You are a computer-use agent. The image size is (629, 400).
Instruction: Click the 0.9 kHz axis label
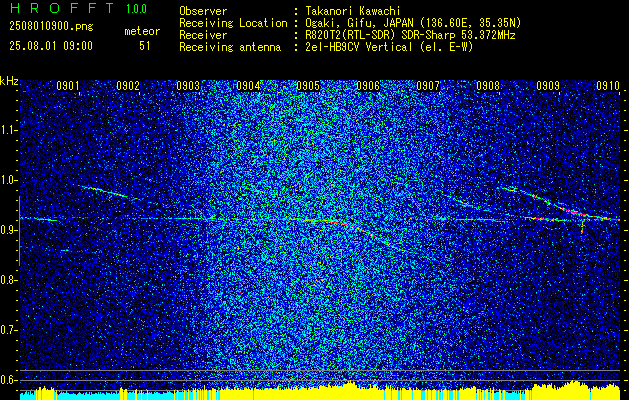8,230
